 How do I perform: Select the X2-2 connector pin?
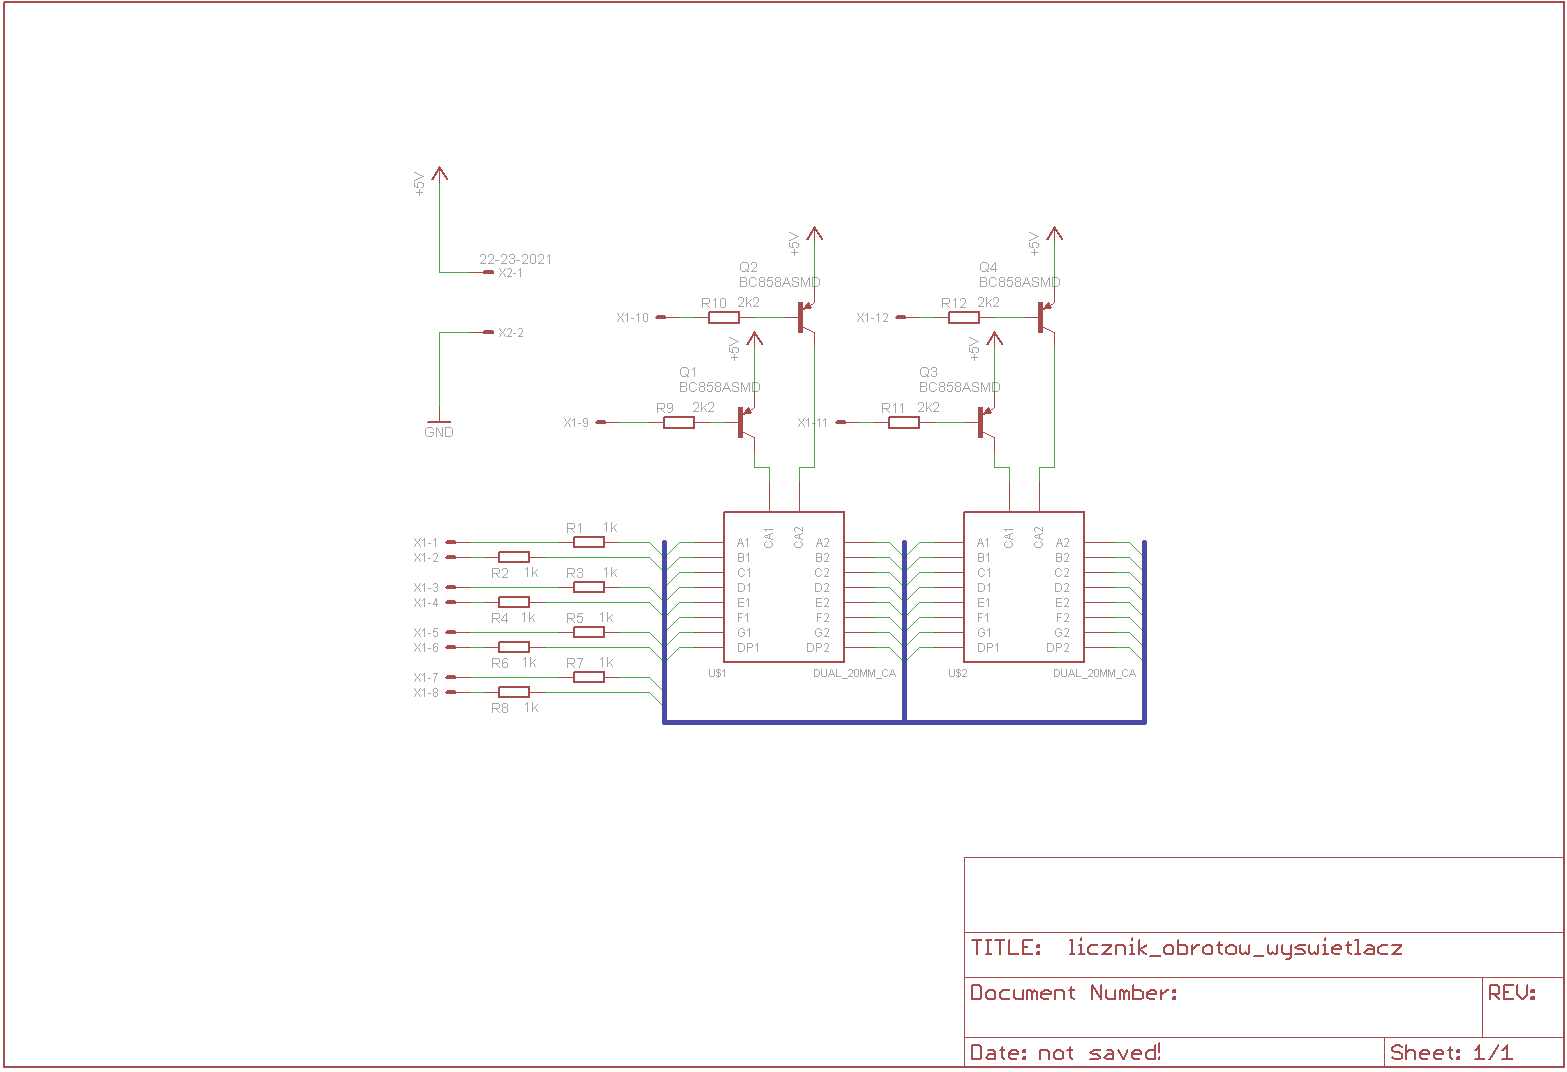click(488, 332)
